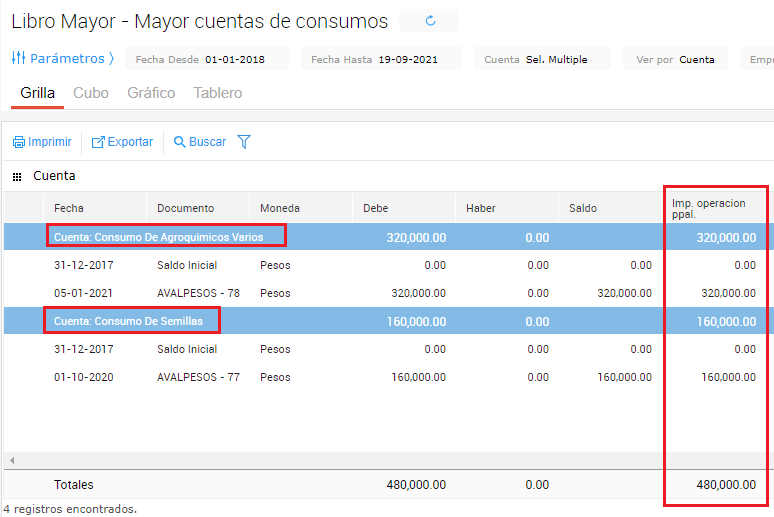Expand the Parámetros panel chevron
This screenshot has width=774, height=517.
111,59
